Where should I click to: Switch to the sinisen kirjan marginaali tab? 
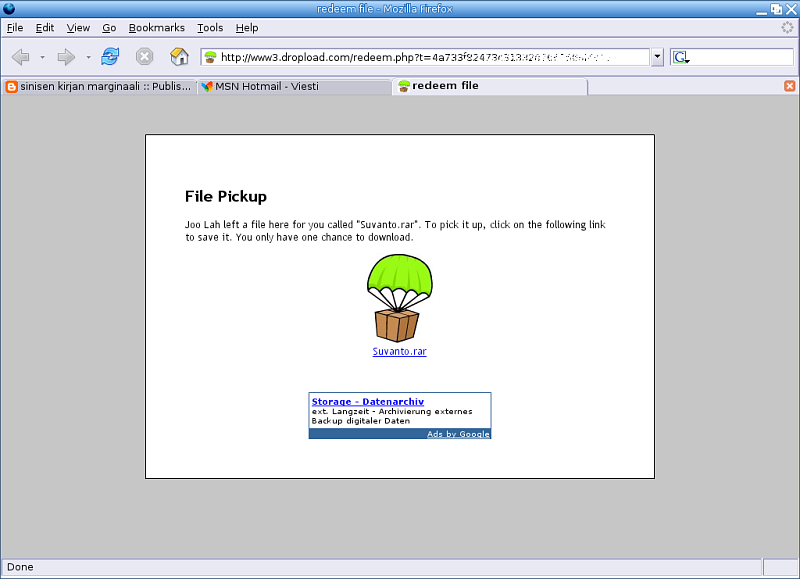coord(98,87)
